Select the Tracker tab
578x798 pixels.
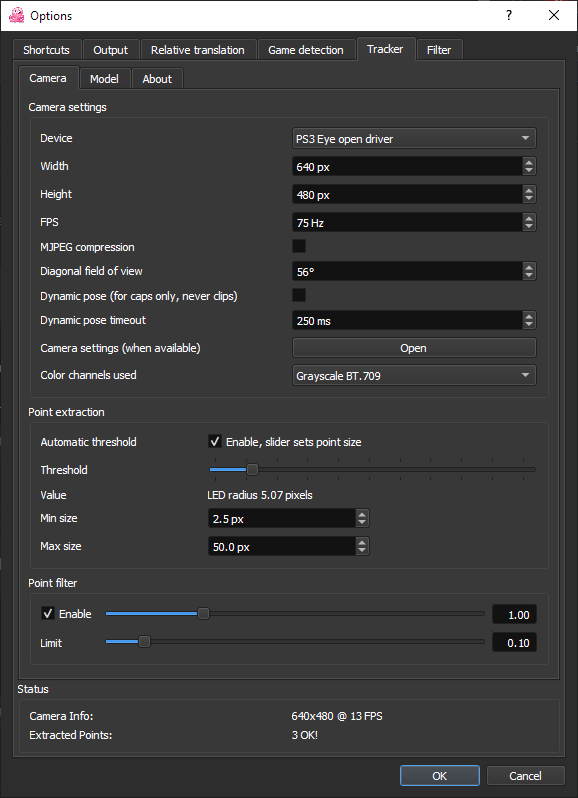(x=385, y=49)
